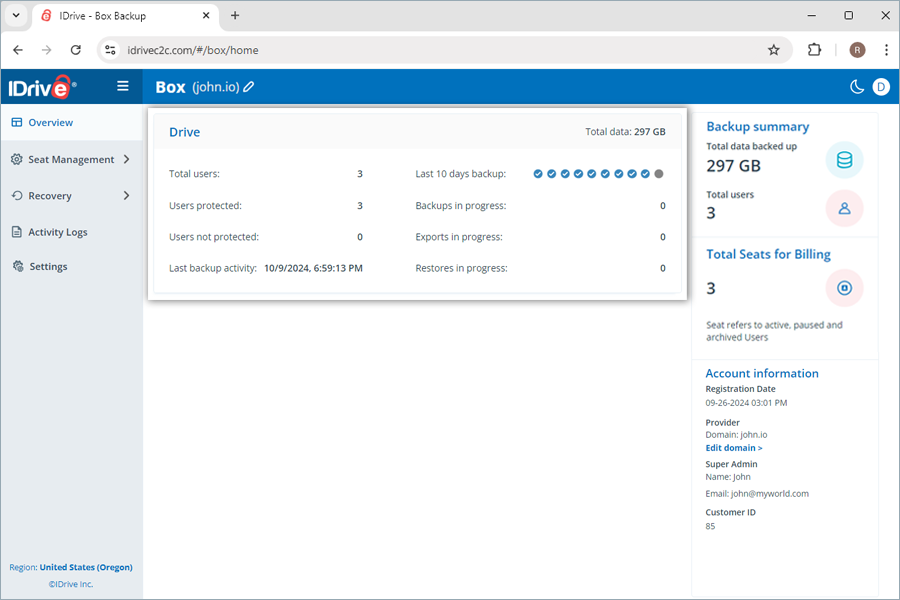Open the browser extensions puzzle icon

[x=814, y=50]
